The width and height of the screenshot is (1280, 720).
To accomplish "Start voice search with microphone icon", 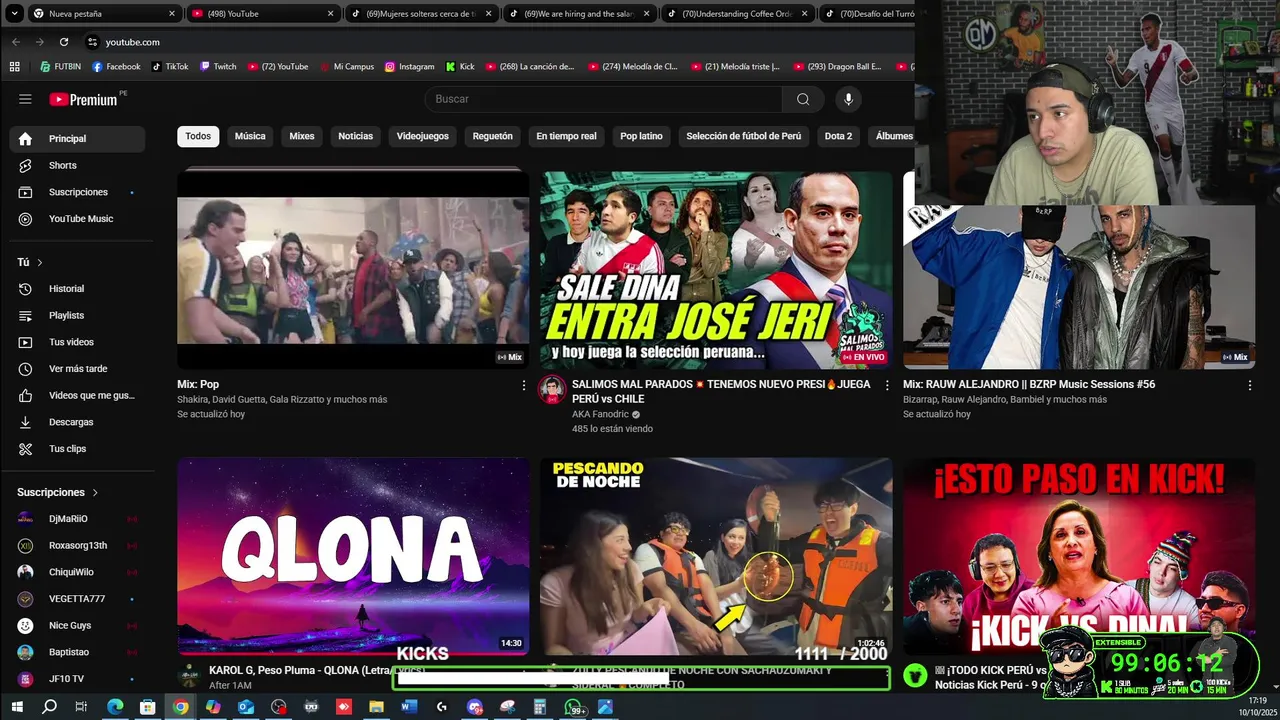I will (x=848, y=99).
